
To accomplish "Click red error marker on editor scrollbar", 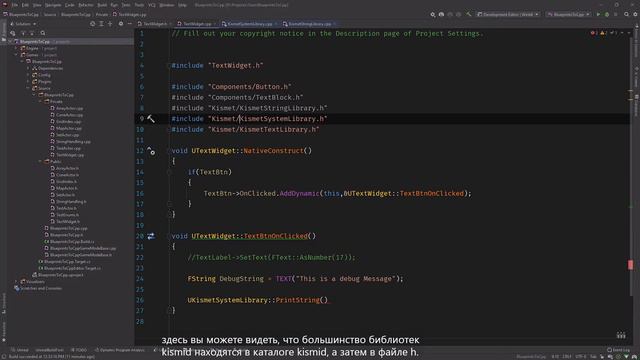I will pyautogui.click(x=631, y=264).
